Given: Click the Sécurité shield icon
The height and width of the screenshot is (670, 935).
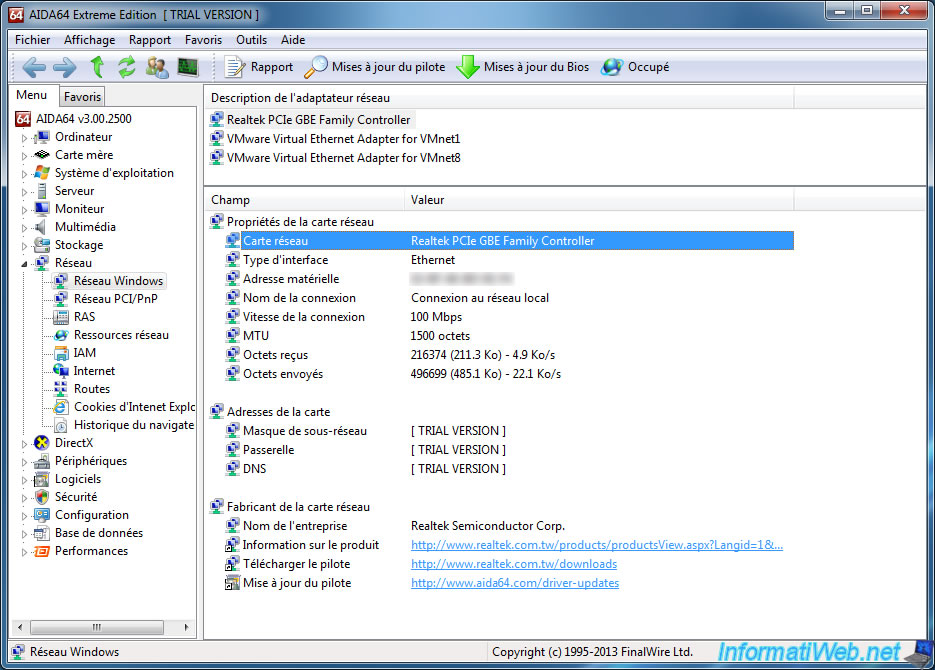Looking at the screenshot, I should [42, 497].
